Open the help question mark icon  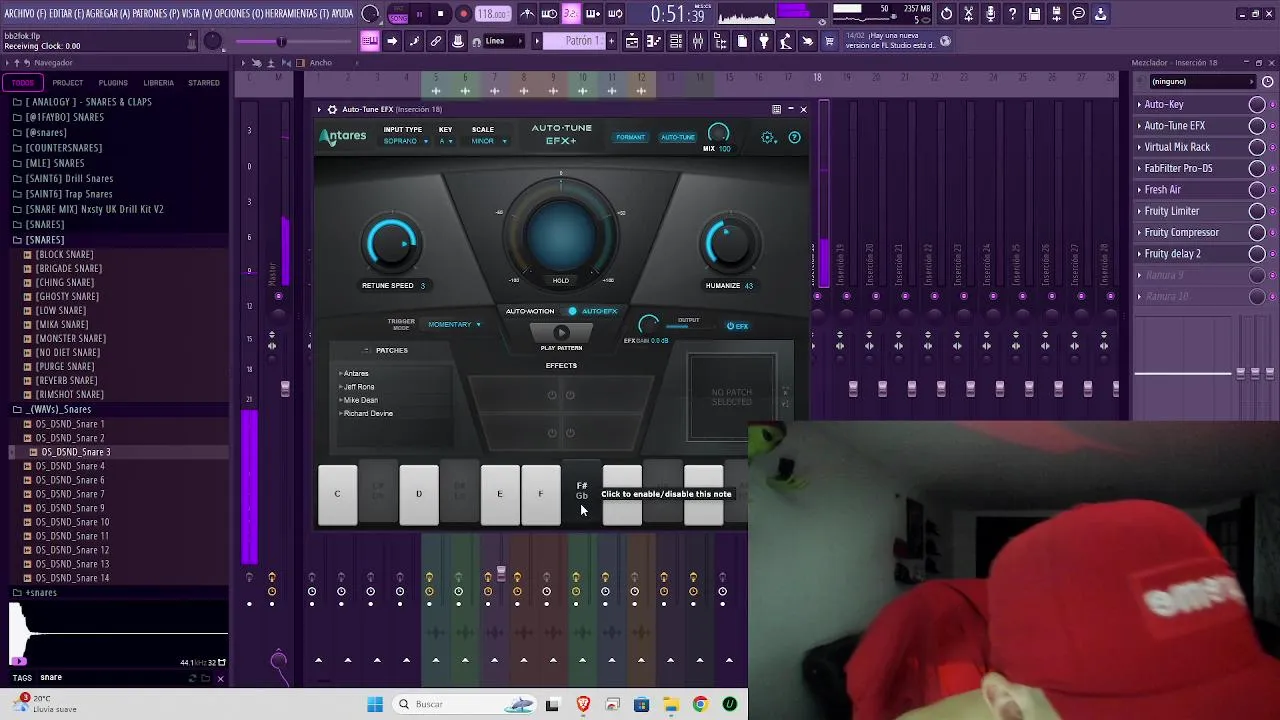(1013, 14)
